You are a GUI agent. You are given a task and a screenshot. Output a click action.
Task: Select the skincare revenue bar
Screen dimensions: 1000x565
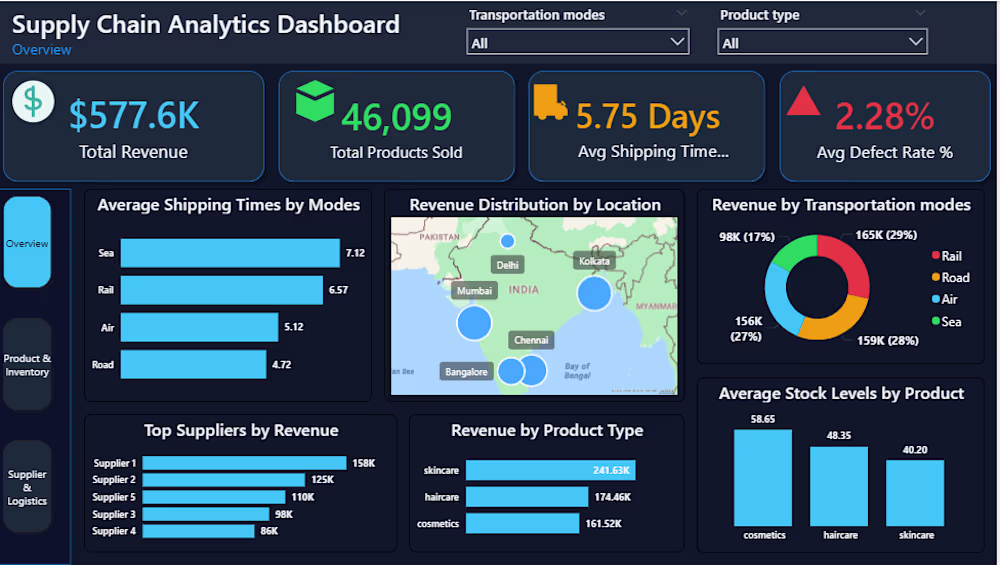pyautogui.click(x=550, y=470)
